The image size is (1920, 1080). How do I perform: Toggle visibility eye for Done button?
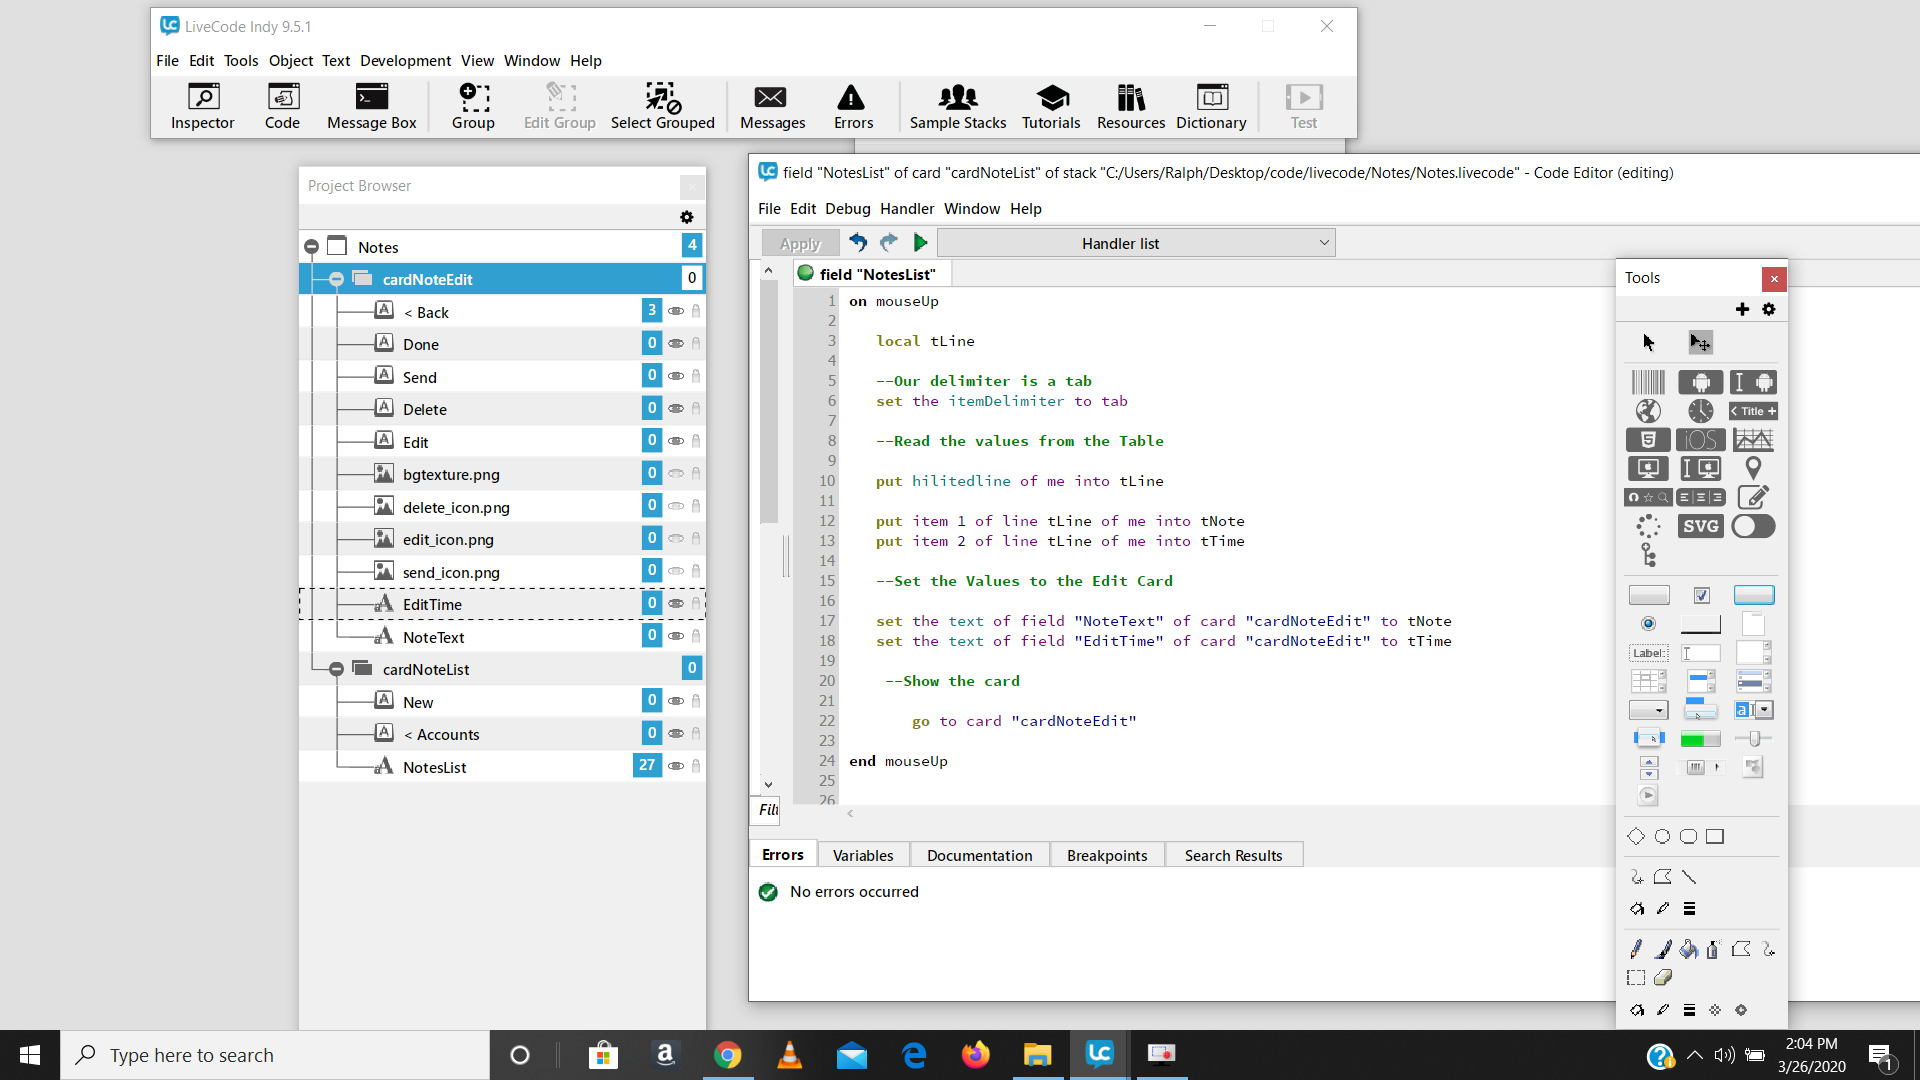tap(676, 344)
